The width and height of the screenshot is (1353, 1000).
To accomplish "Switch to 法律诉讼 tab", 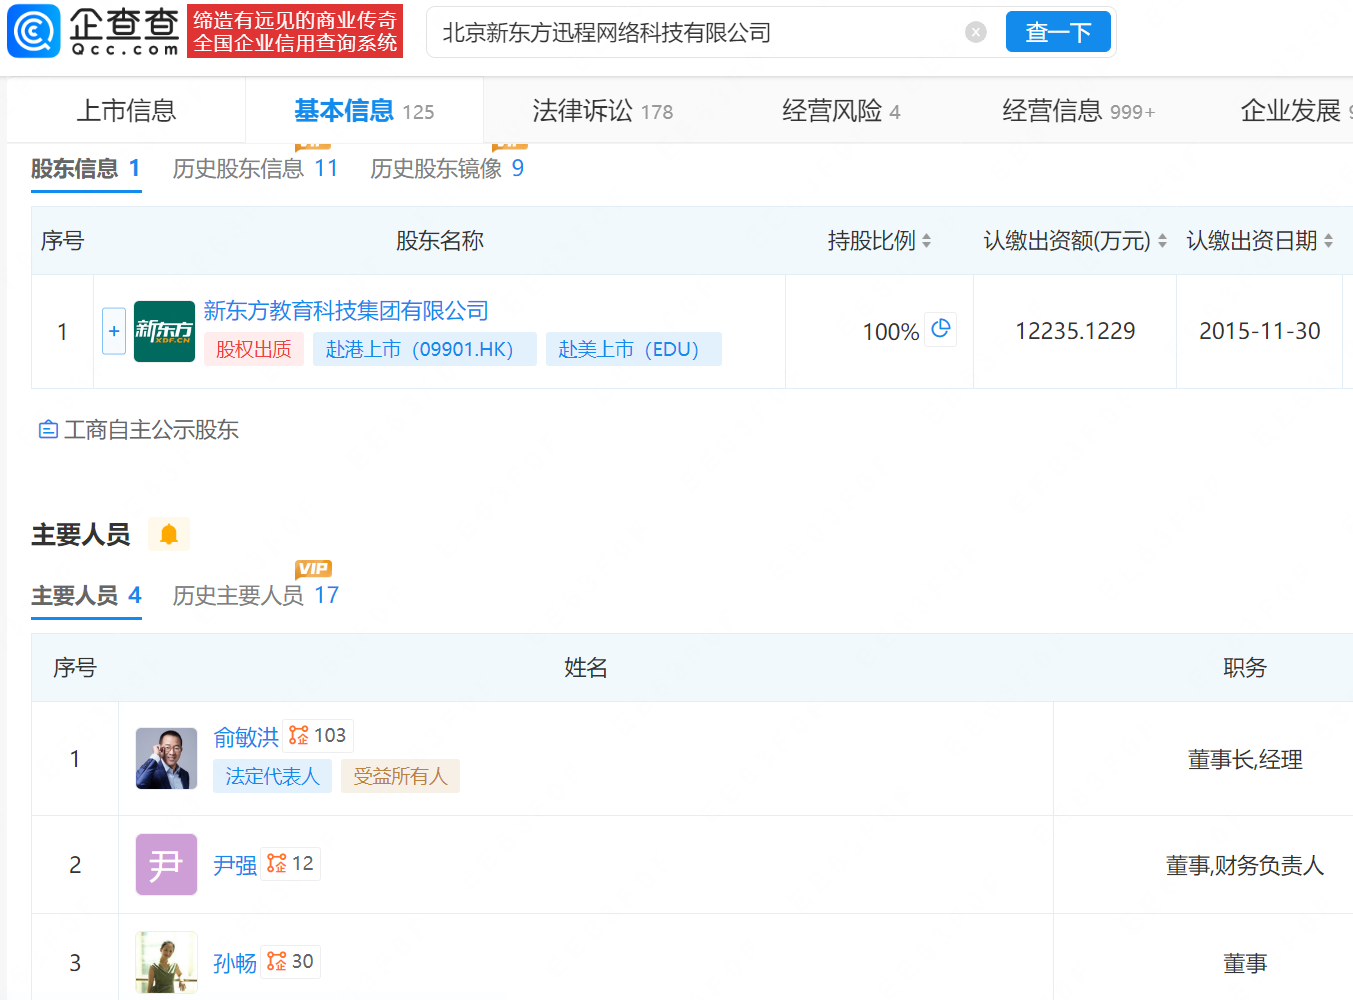I will [x=602, y=111].
